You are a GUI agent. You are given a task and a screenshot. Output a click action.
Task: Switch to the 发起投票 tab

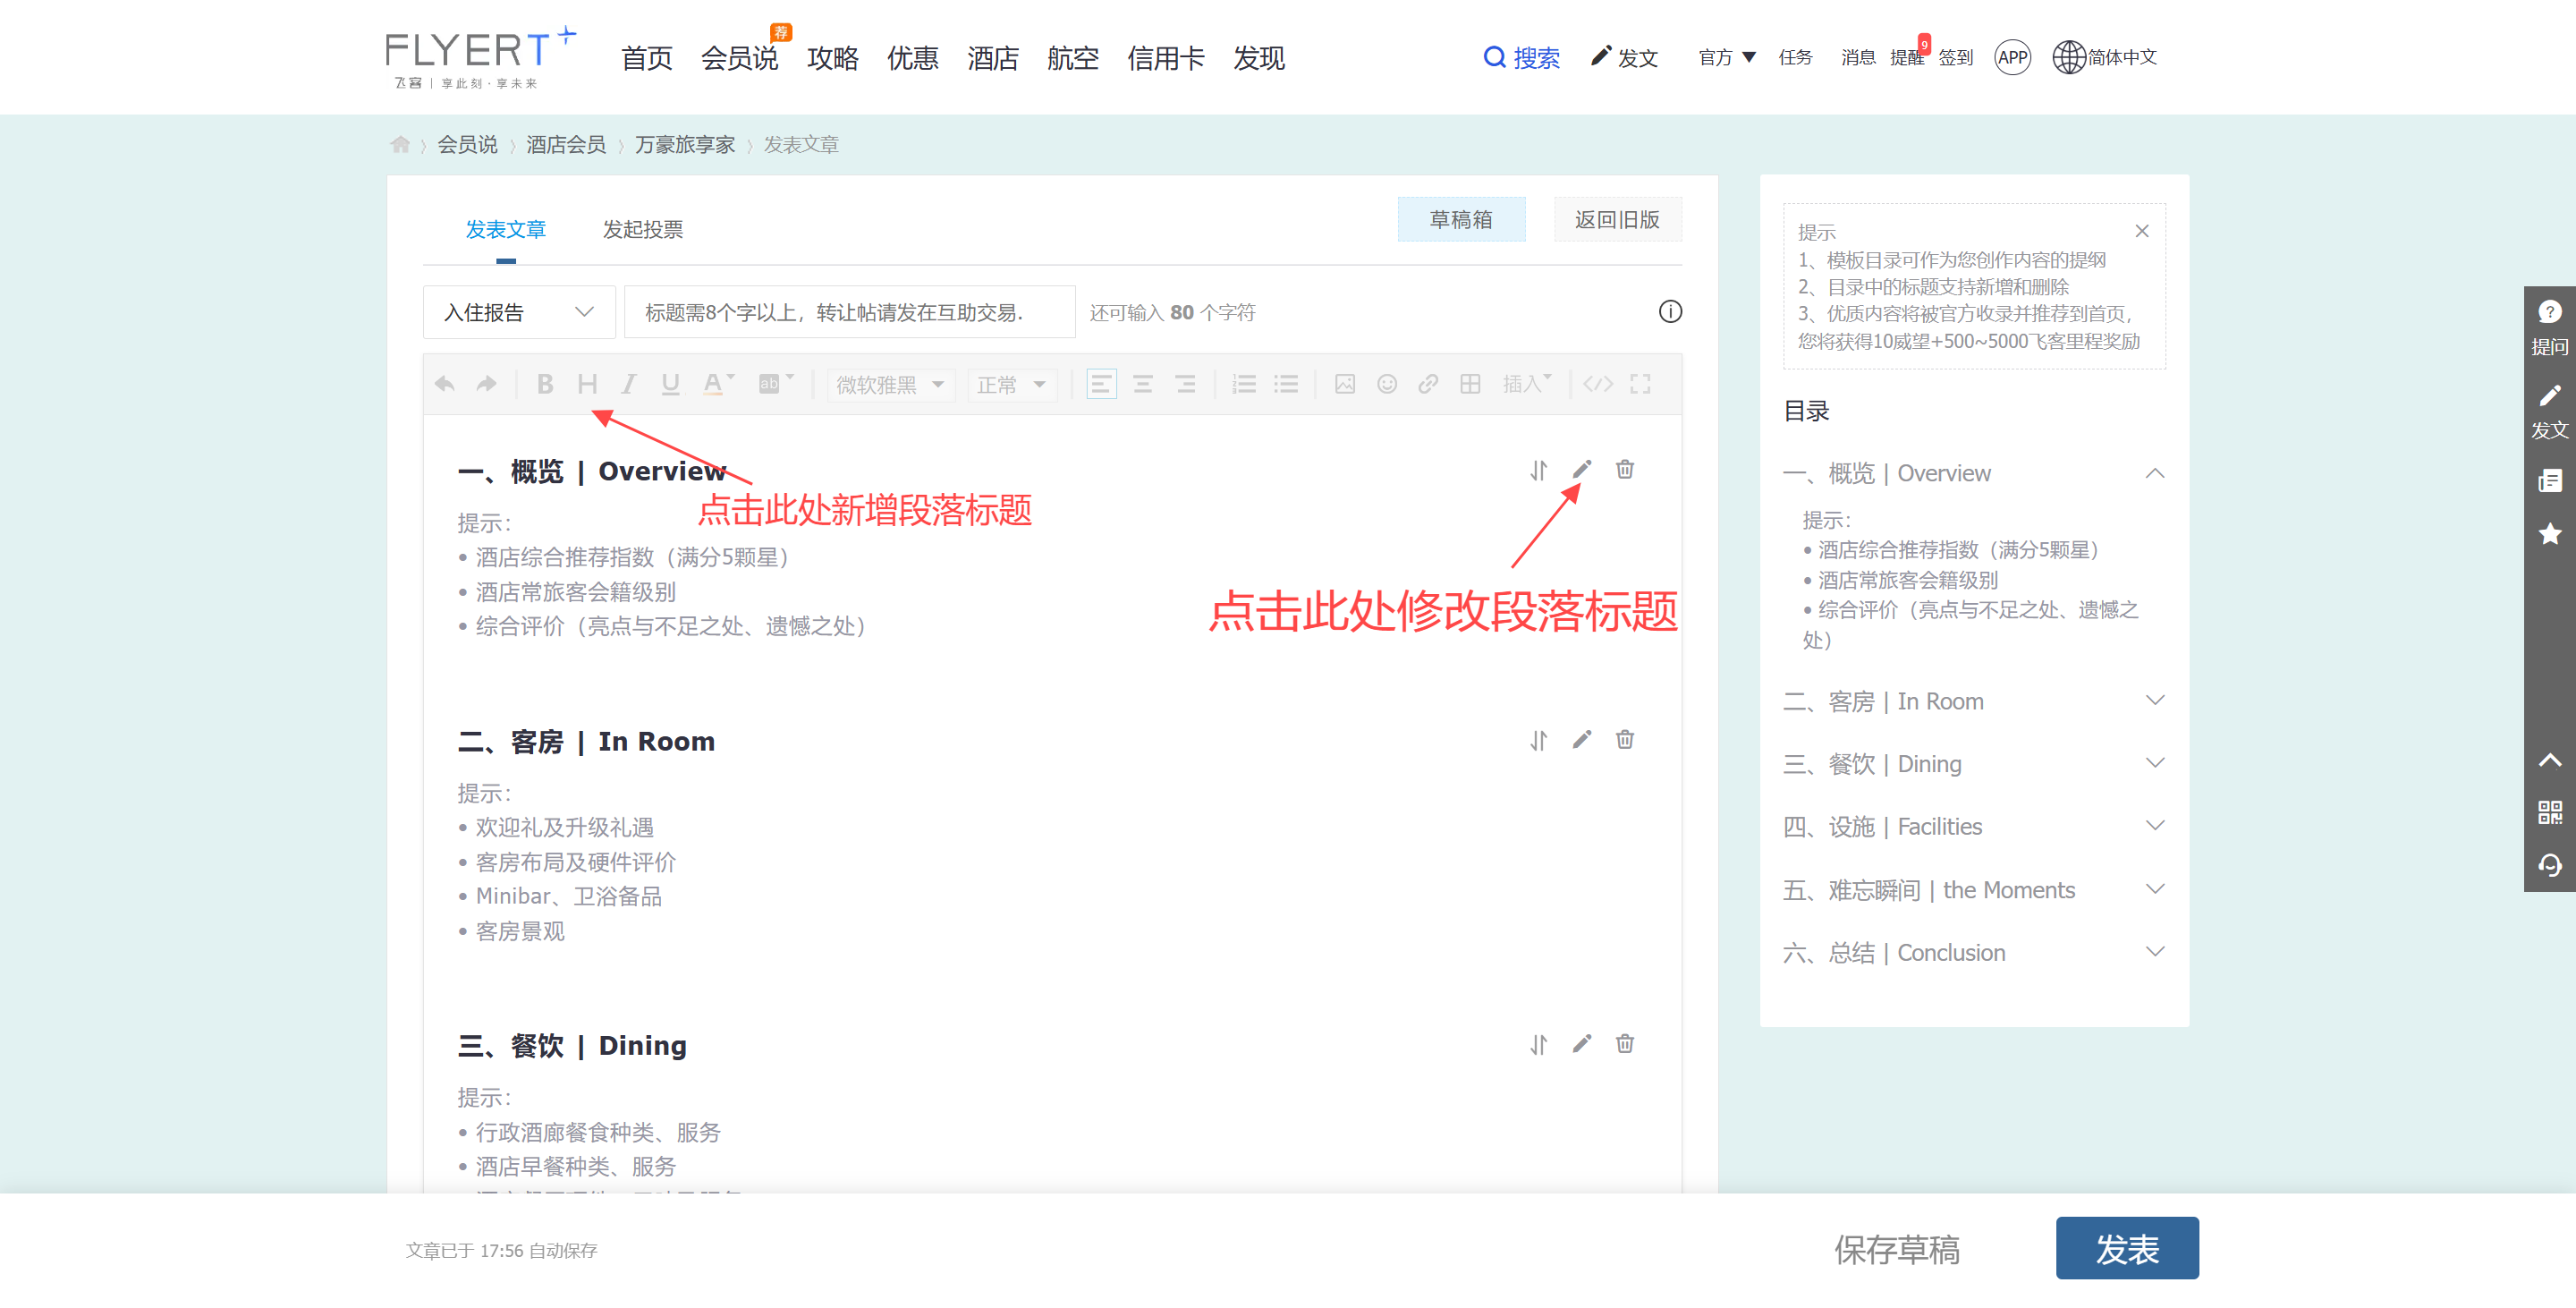tap(643, 229)
